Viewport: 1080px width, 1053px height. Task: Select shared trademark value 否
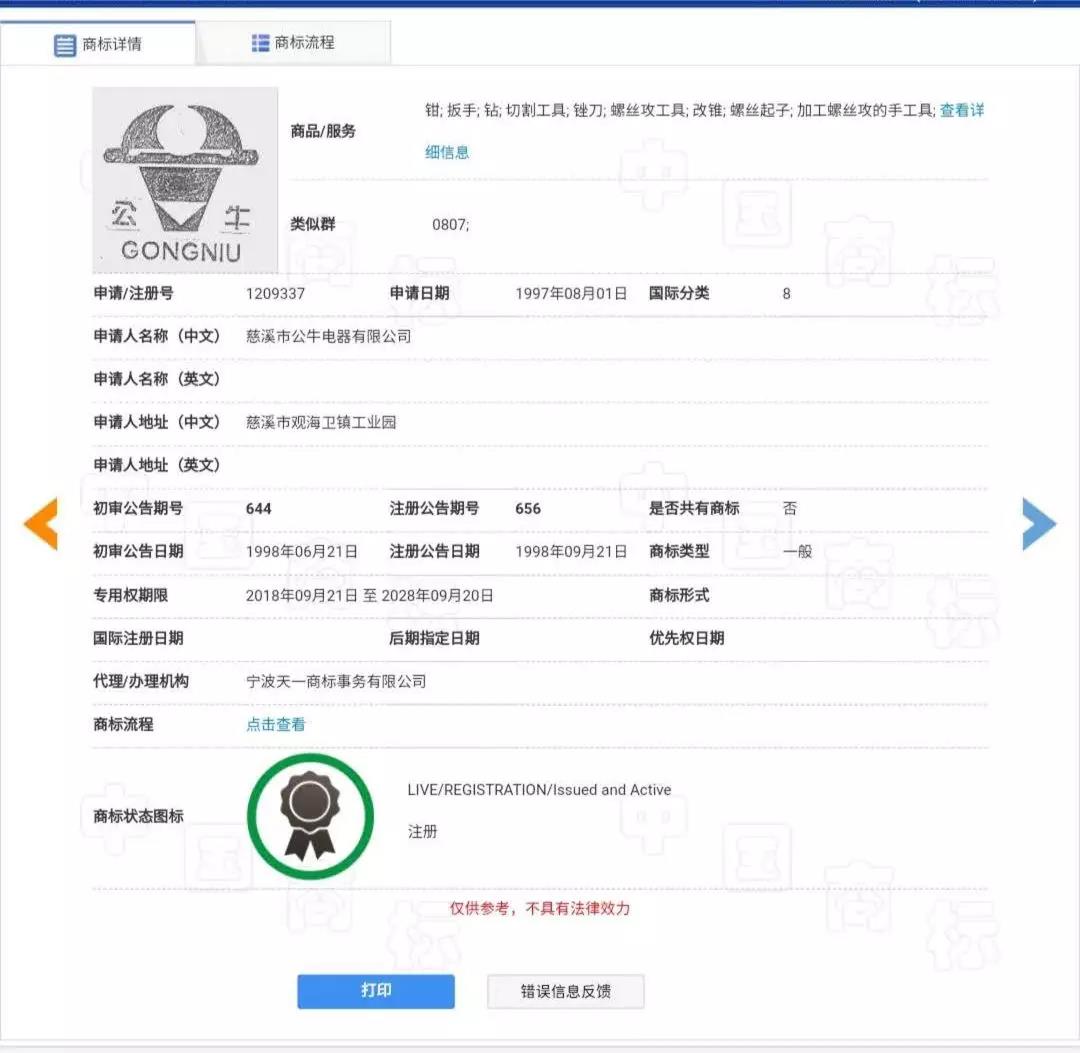click(x=790, y=509)
